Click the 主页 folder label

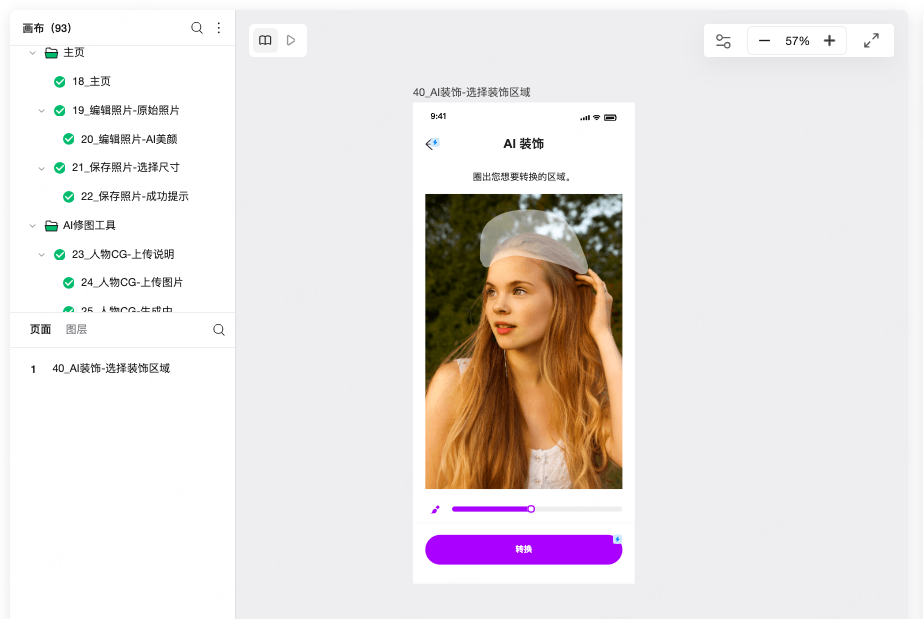tap(74, 52)
